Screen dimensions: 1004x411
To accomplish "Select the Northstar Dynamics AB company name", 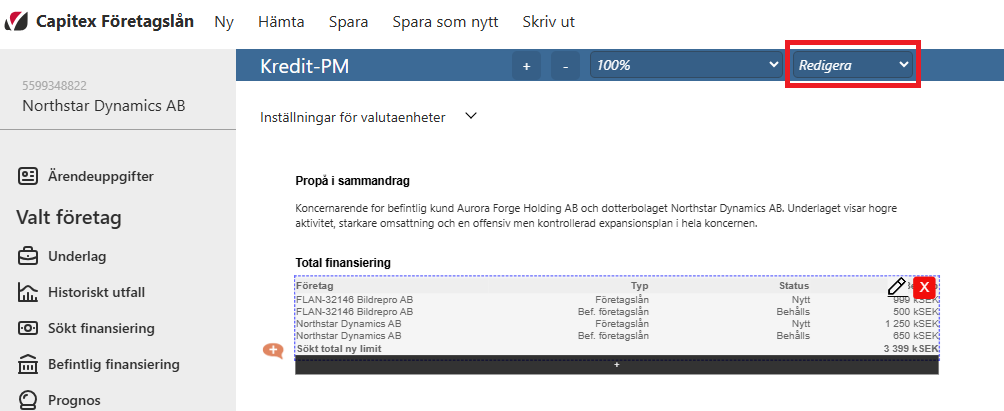I will pos(104,106).
